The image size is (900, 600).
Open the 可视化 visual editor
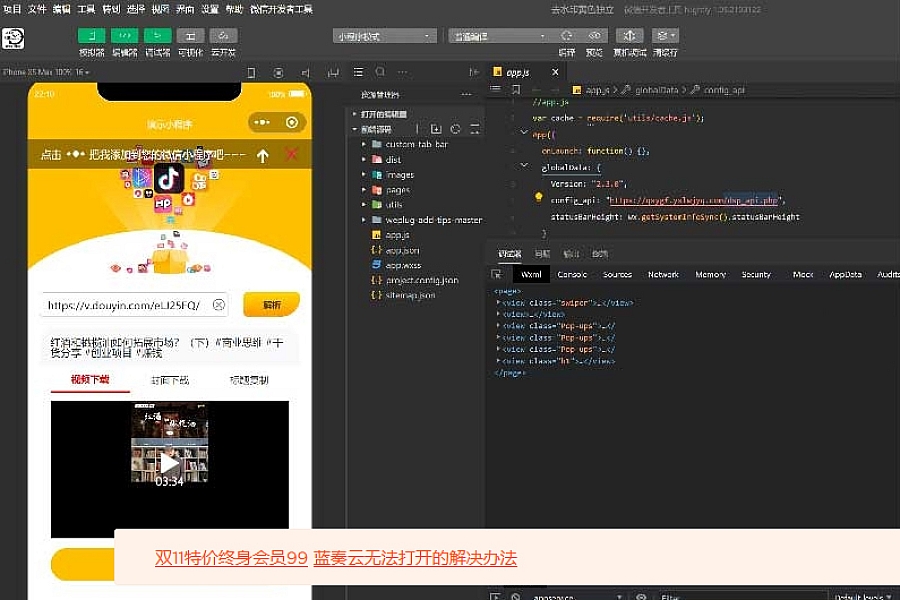pos(191,36)
